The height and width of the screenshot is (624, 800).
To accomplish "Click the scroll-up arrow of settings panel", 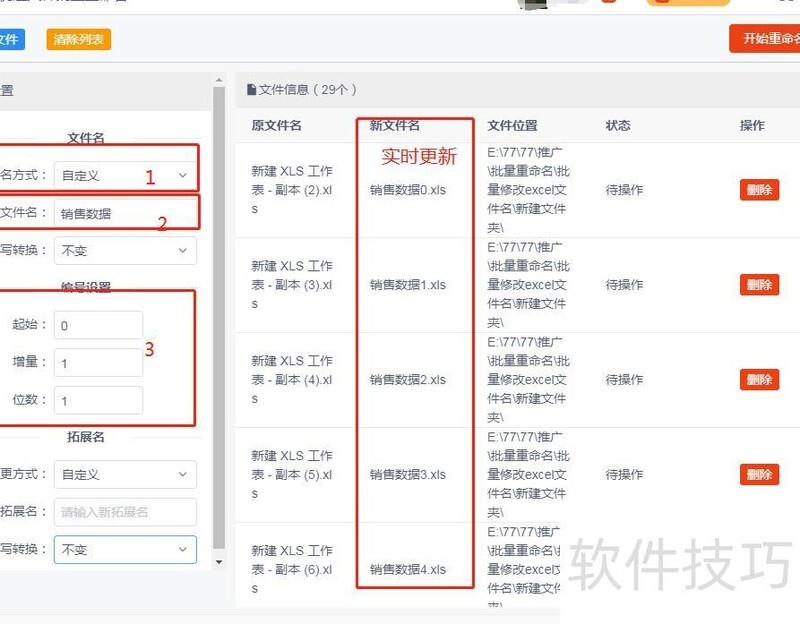I will coord(219,80).
